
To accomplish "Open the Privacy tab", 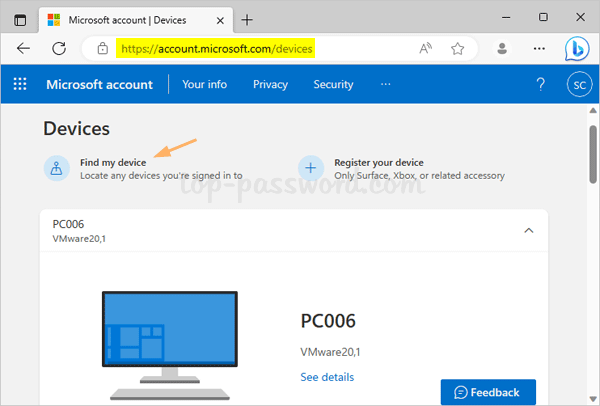I will pyautogui.click(x=270, y=84).
